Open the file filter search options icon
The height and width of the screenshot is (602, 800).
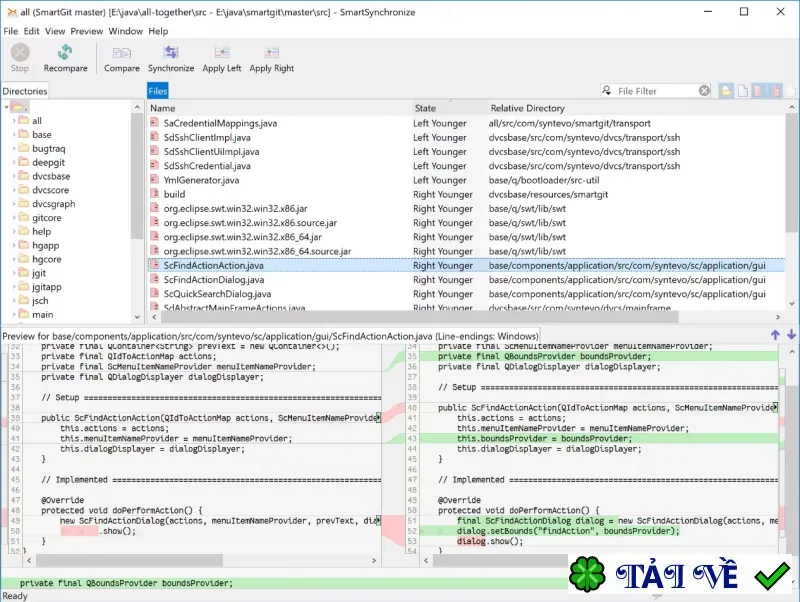tap(607, 91)
